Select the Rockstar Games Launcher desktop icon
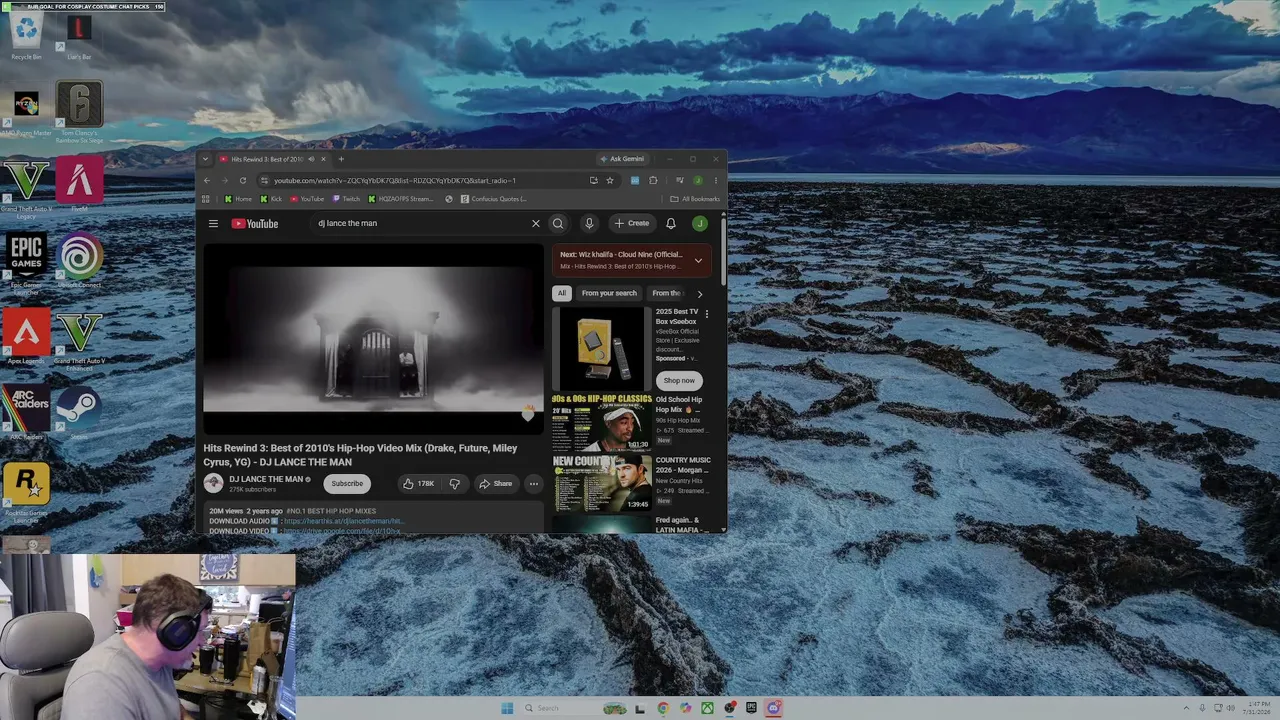This screenshot has height=720, width=1280. (x=27, y=490)
